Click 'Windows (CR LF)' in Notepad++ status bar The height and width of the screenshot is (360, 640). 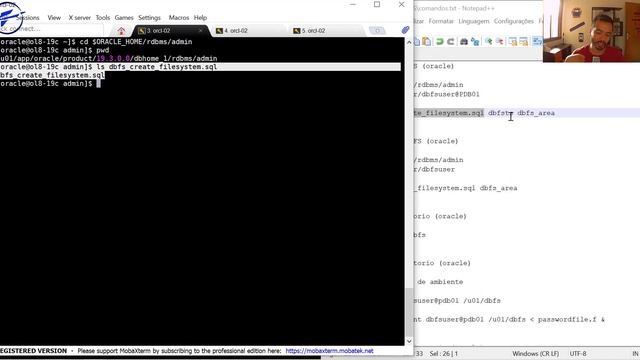click(536, 353)
